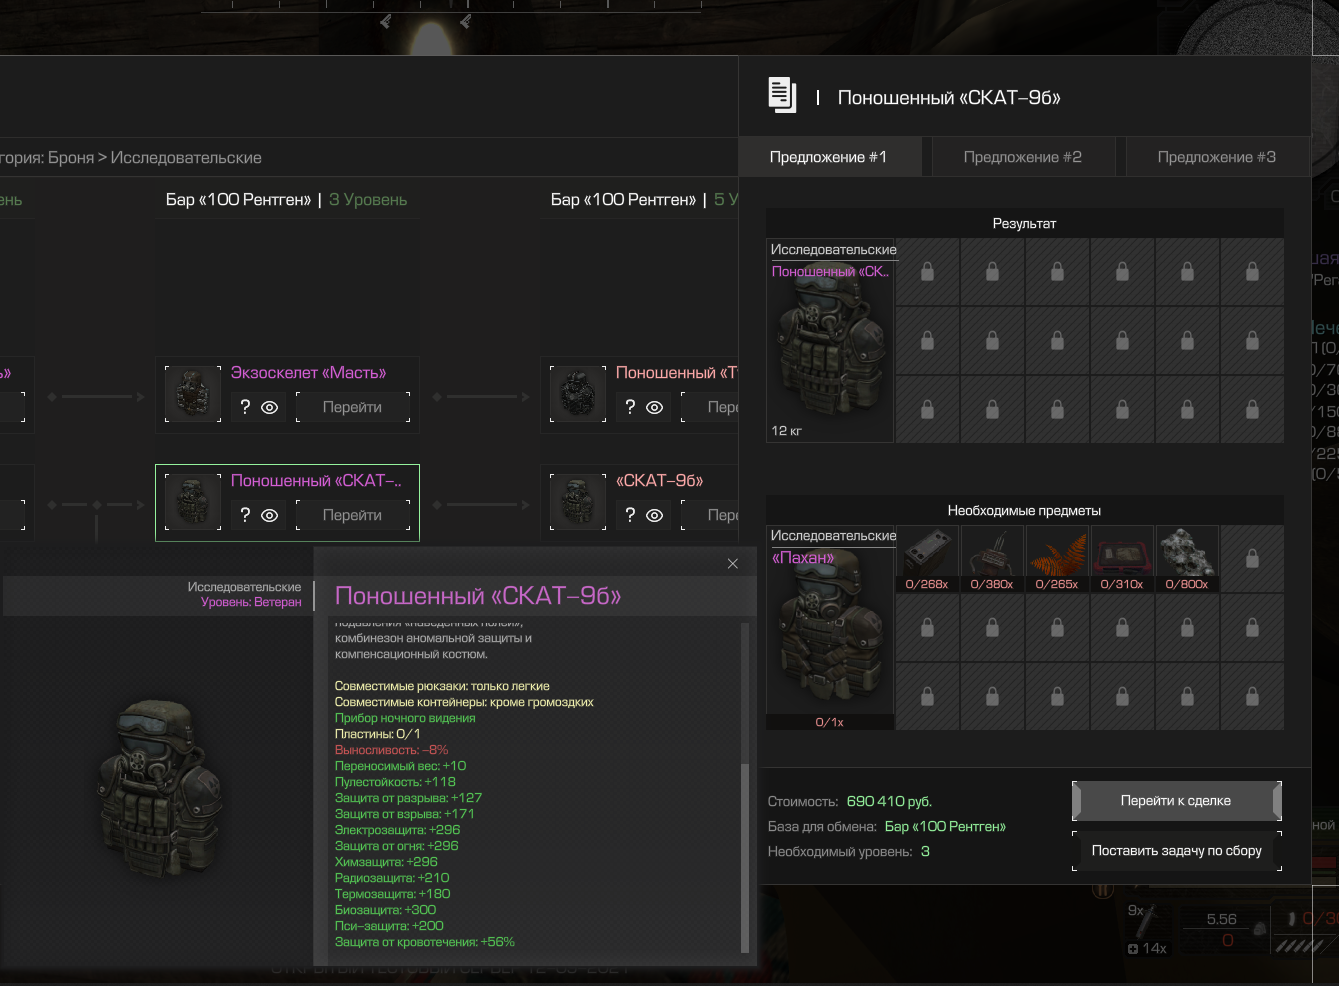Select the highlighted Поношенный «СКАТ-..» card thumbnail
The height and width of the screenshot is (986, 1339).
(193, 501)
